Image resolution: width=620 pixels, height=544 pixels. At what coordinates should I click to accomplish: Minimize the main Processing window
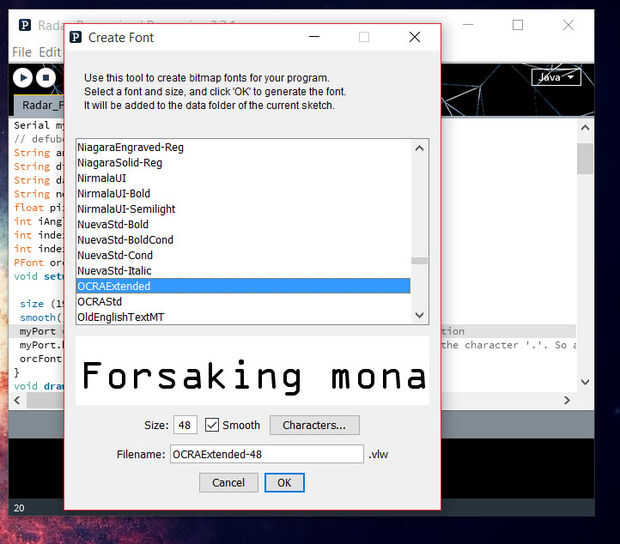tap(468, 25)
